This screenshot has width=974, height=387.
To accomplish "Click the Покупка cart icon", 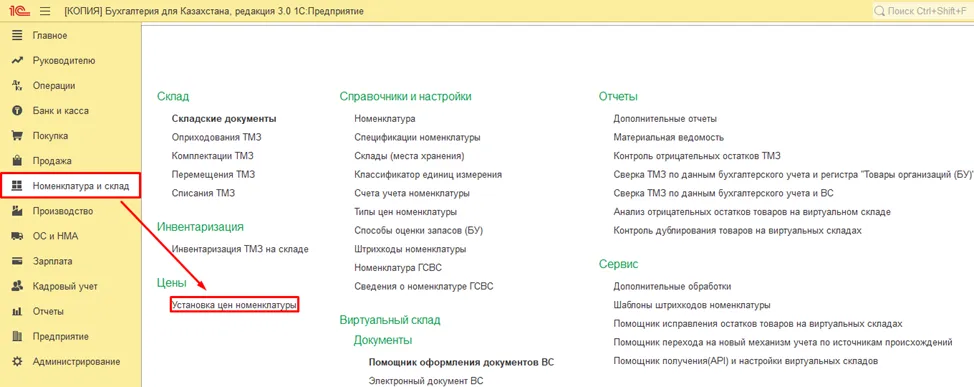I will pyautogui.click(x=17, y=135).
